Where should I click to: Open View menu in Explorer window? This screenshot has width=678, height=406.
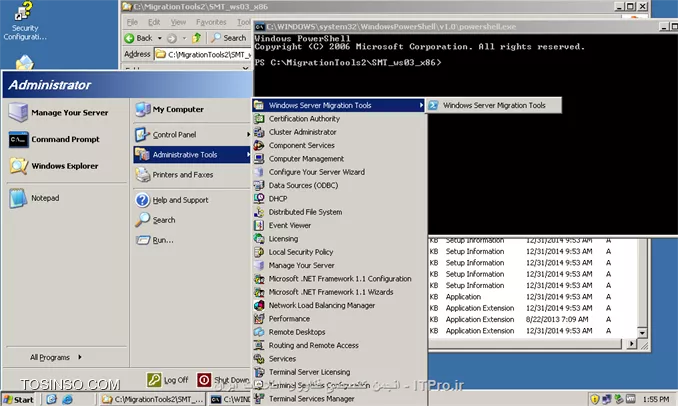pos(178,22)
